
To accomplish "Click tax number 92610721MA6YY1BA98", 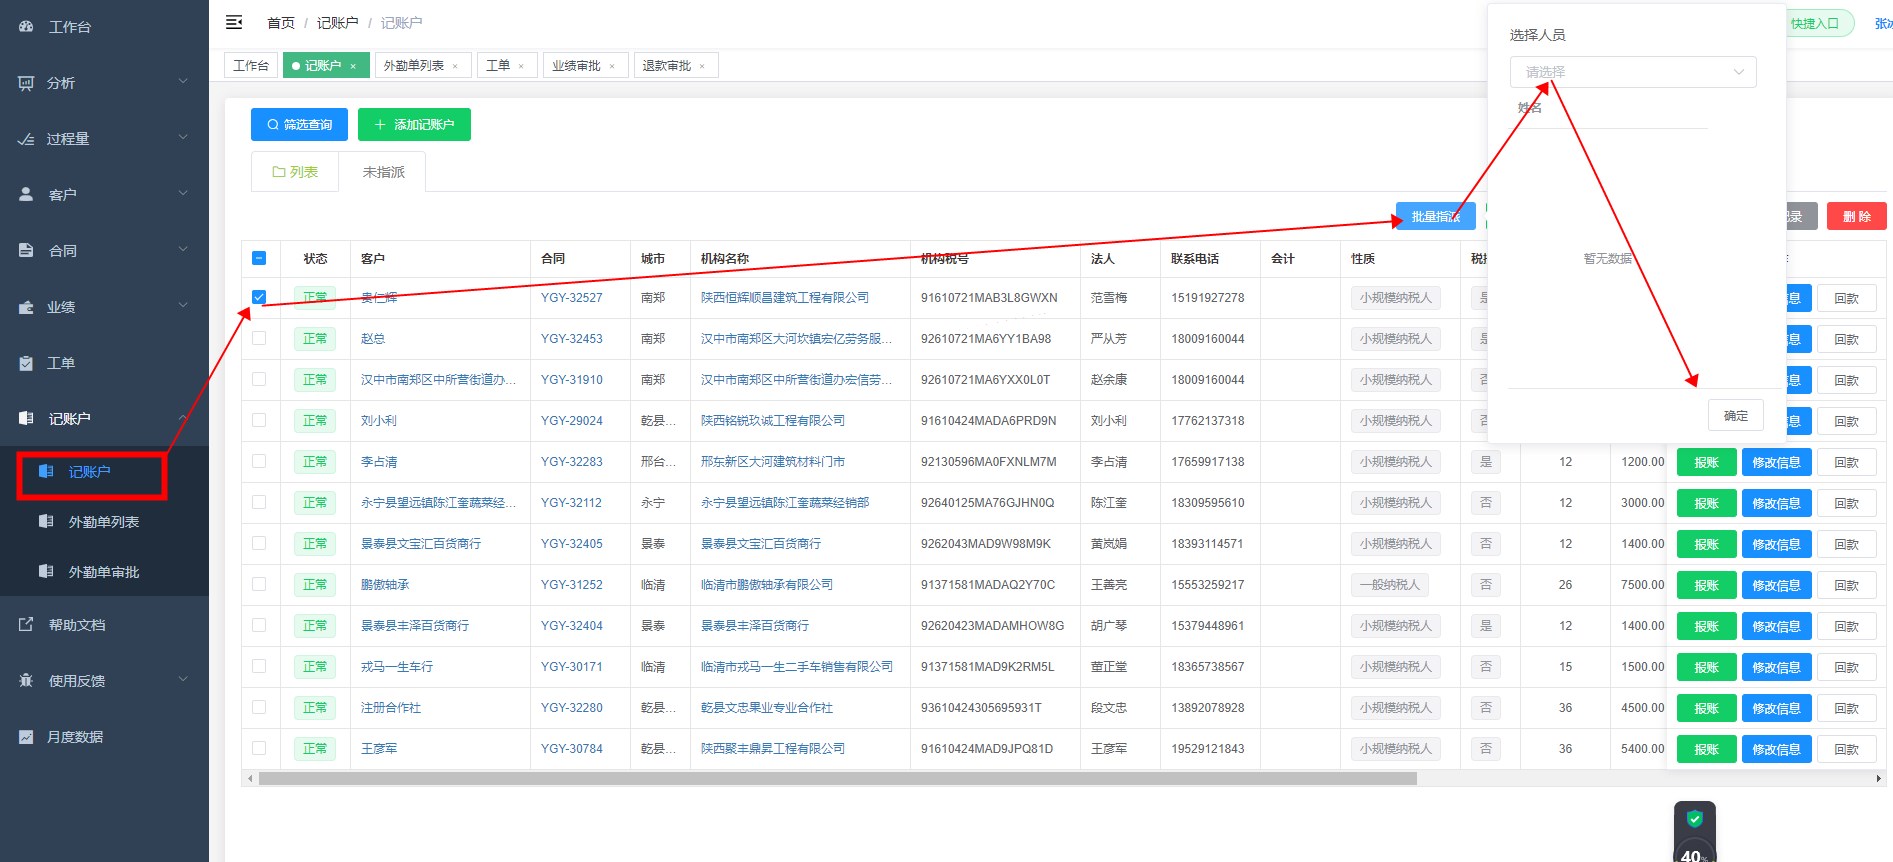I will click(x=986, y=339).
